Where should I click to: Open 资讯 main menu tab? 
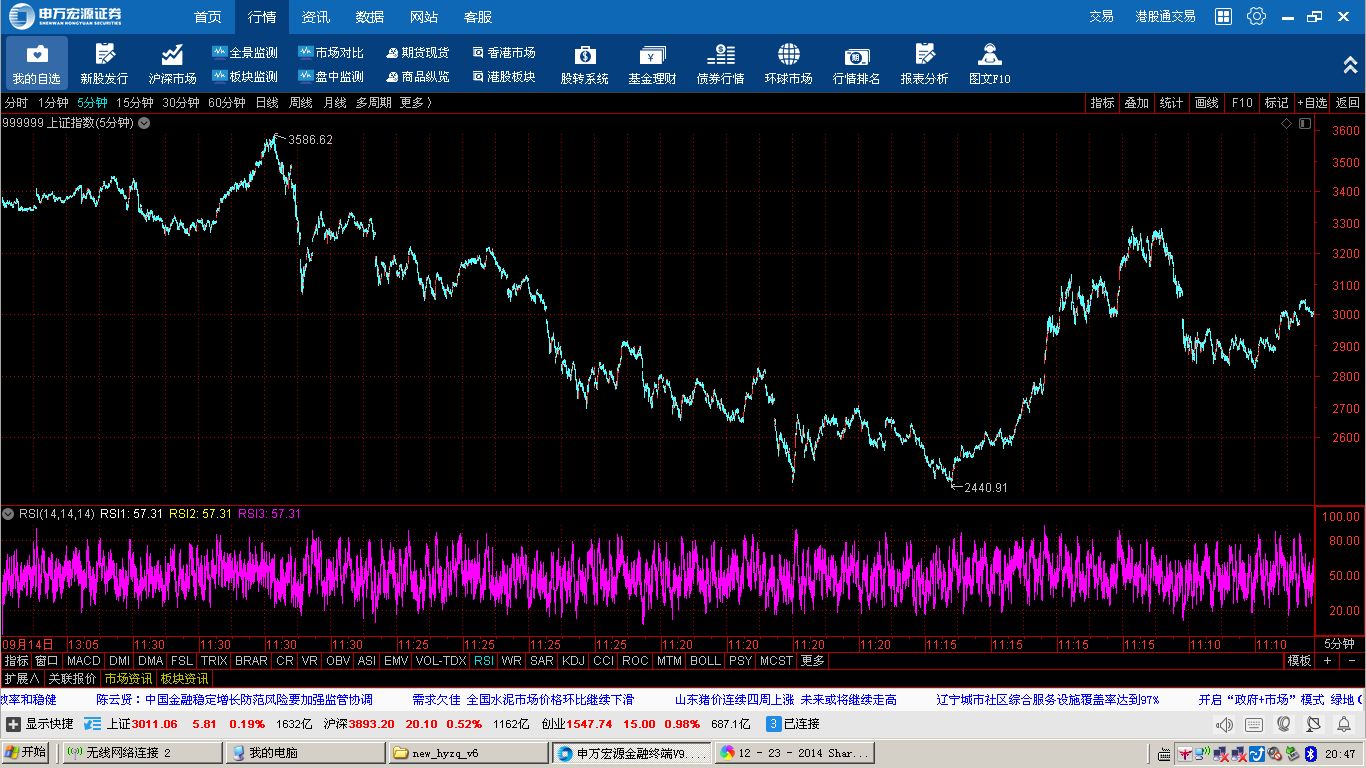(x=316, y=17)
